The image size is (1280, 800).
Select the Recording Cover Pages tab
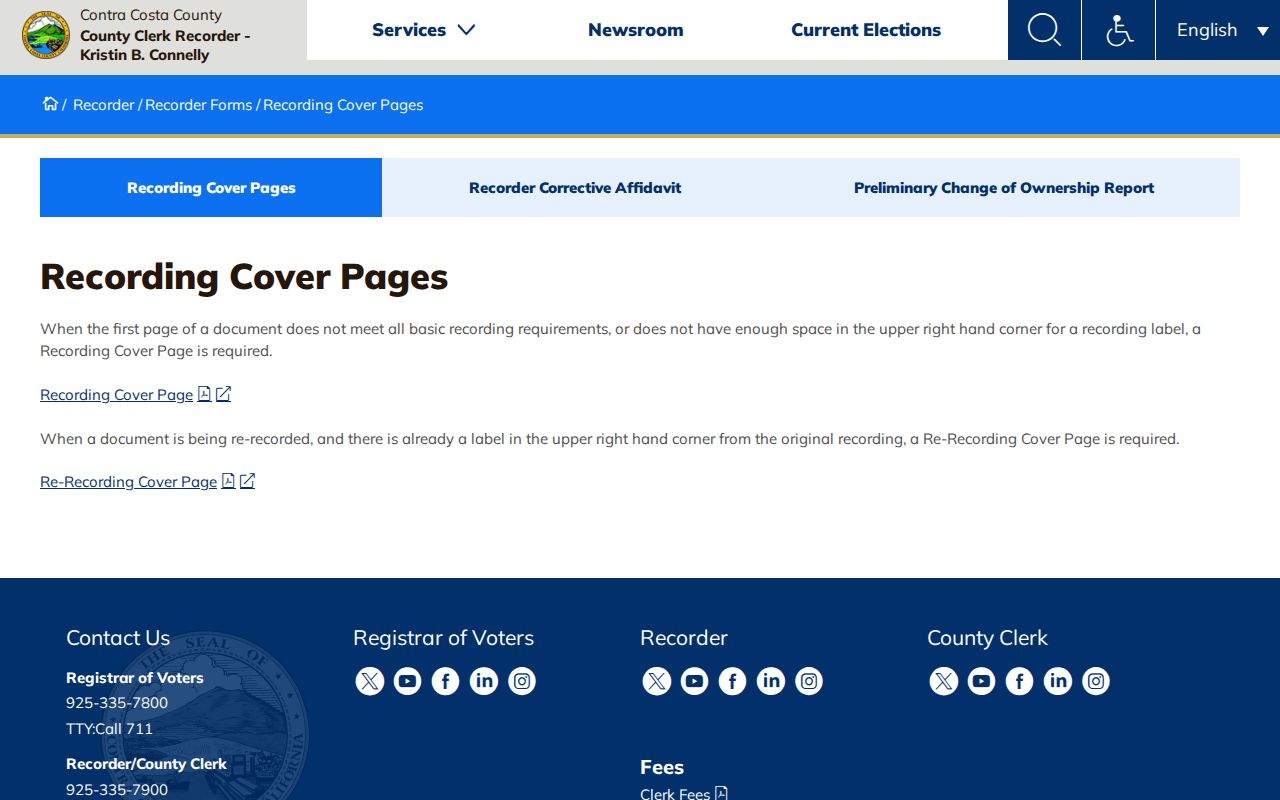coord(211,188)
